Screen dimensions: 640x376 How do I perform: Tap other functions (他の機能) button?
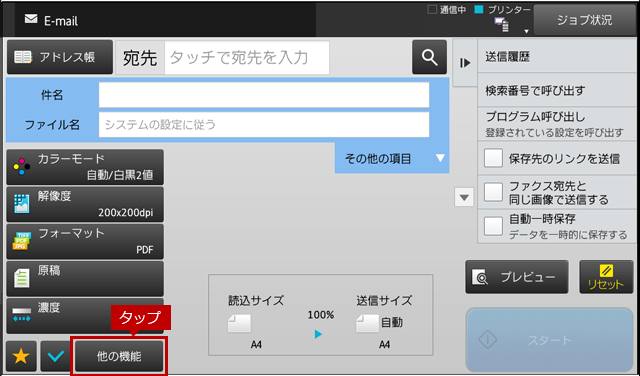click(x=119, y=356)
